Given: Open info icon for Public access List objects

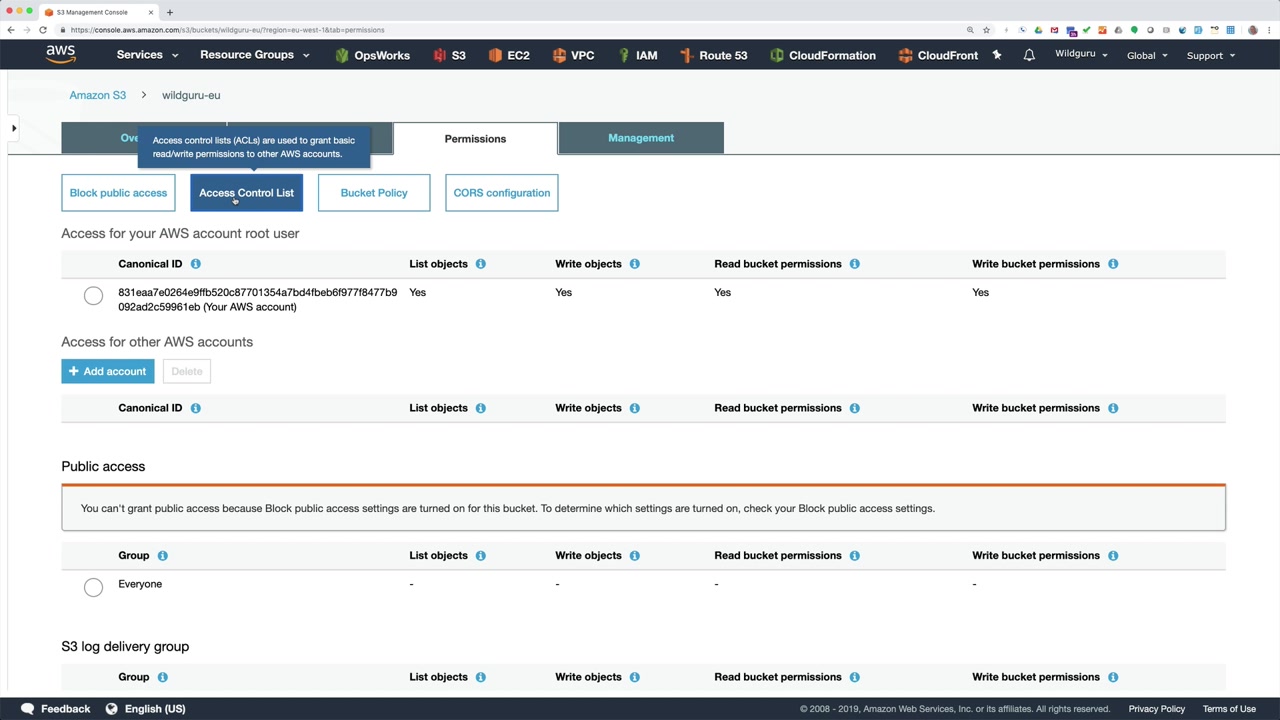Looking at the screenshot, I should (481, 556).
